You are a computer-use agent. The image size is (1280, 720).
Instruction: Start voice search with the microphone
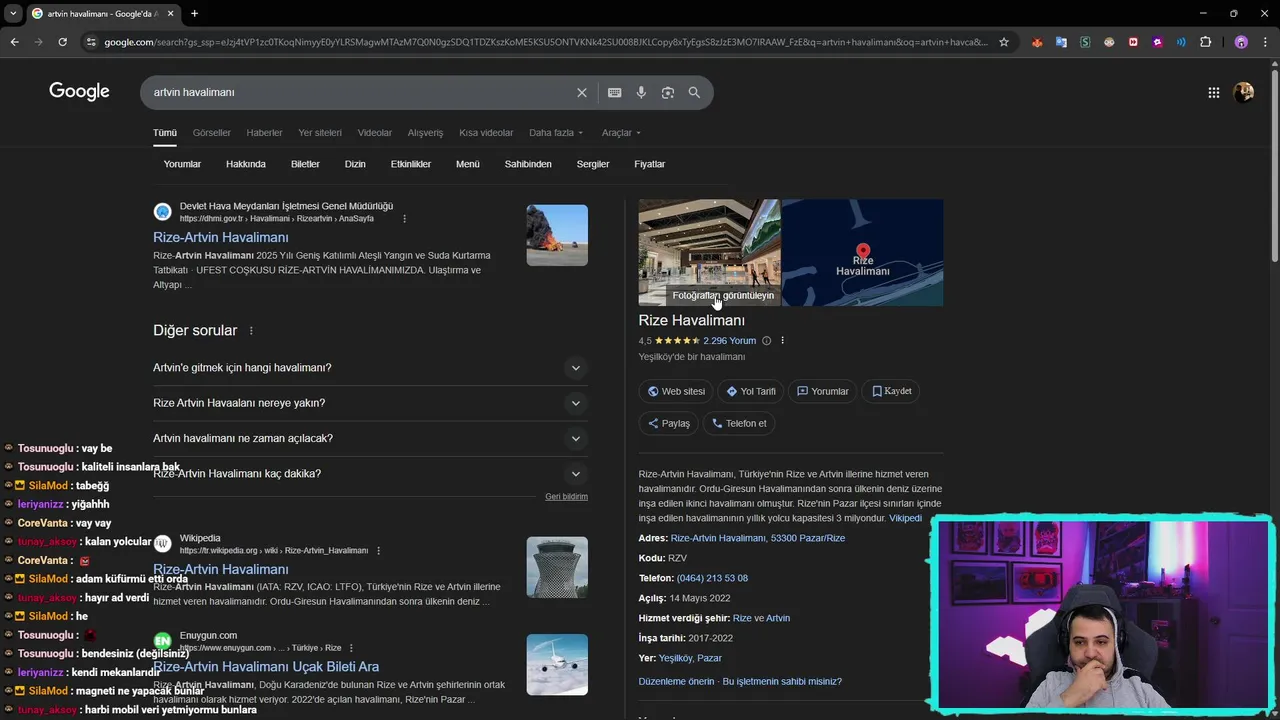coord(641,92)
